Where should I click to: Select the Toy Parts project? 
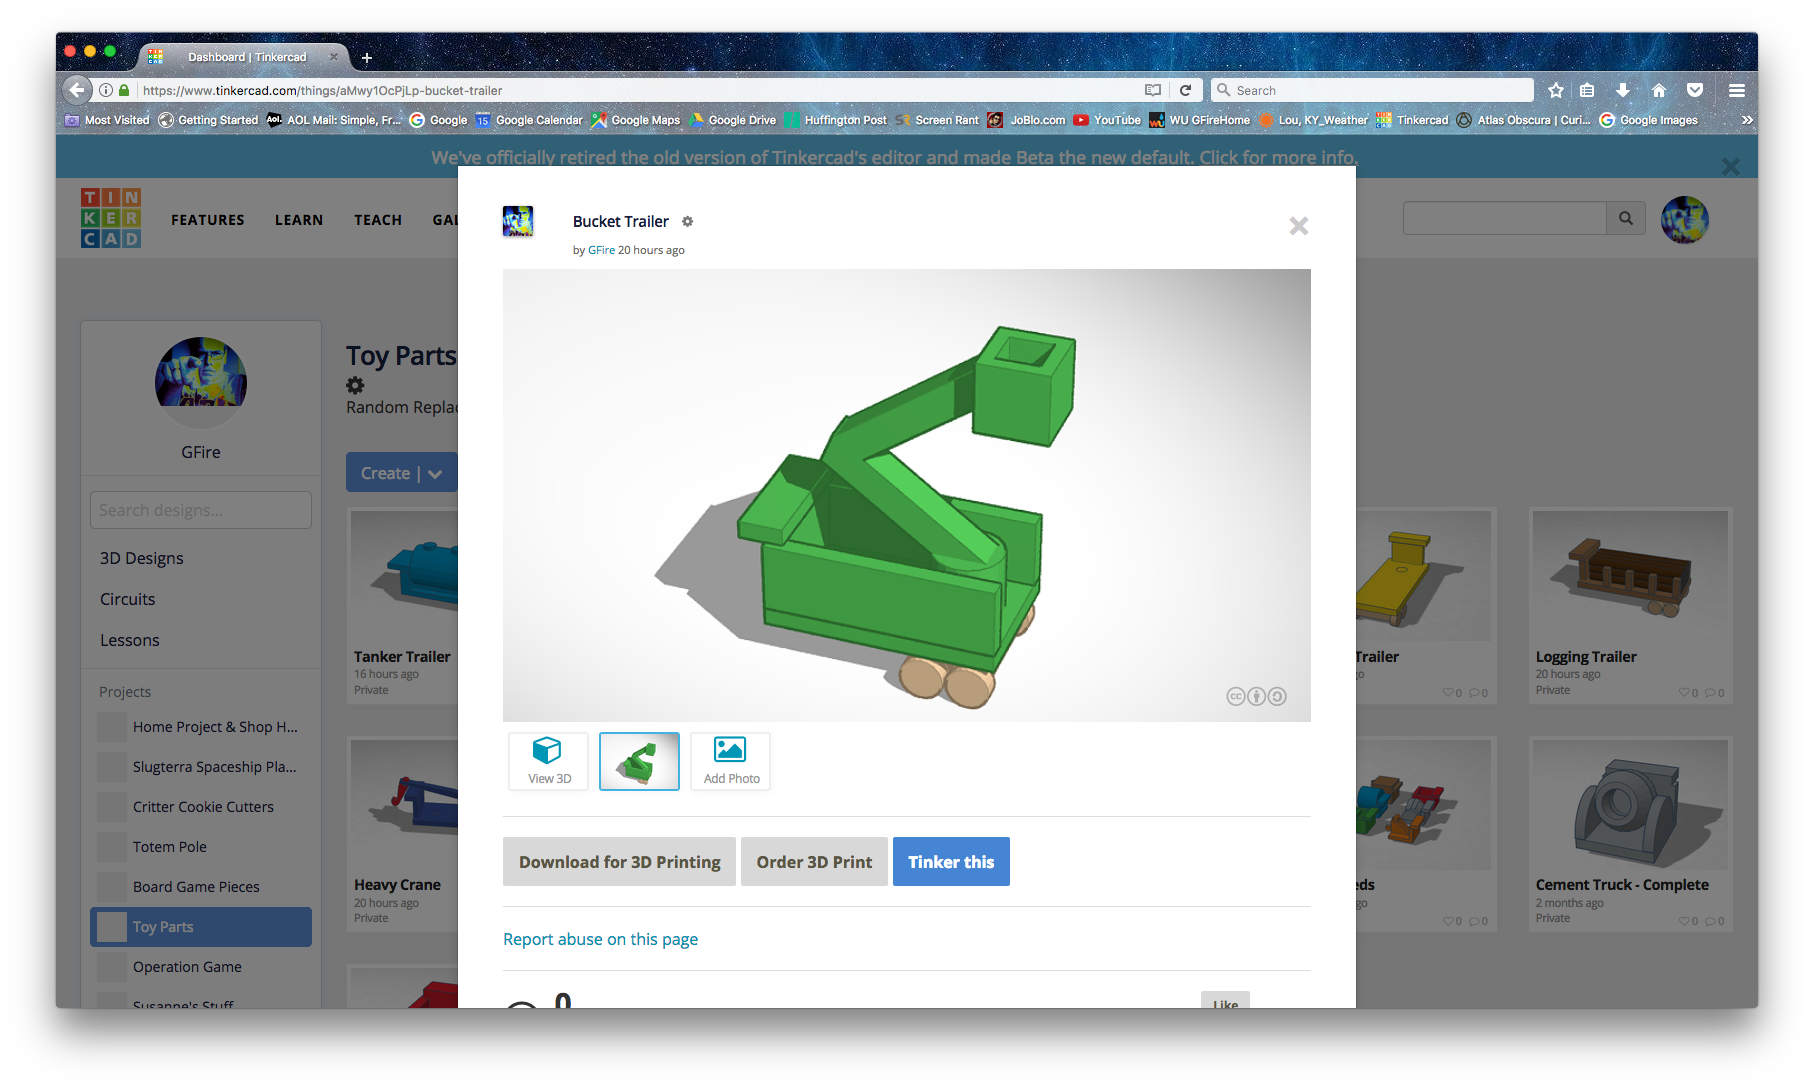[x=201, y=927]
